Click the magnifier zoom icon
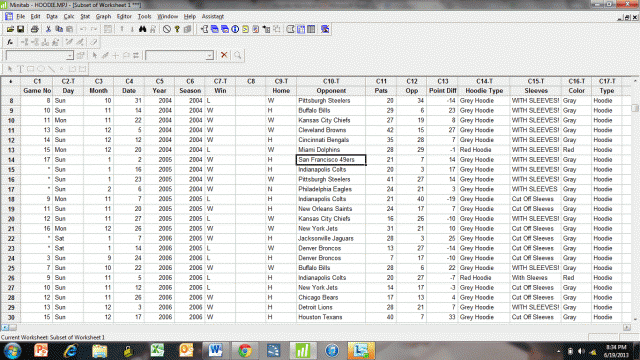This screenshot has width=640, height=360. (x=238, y=55)
